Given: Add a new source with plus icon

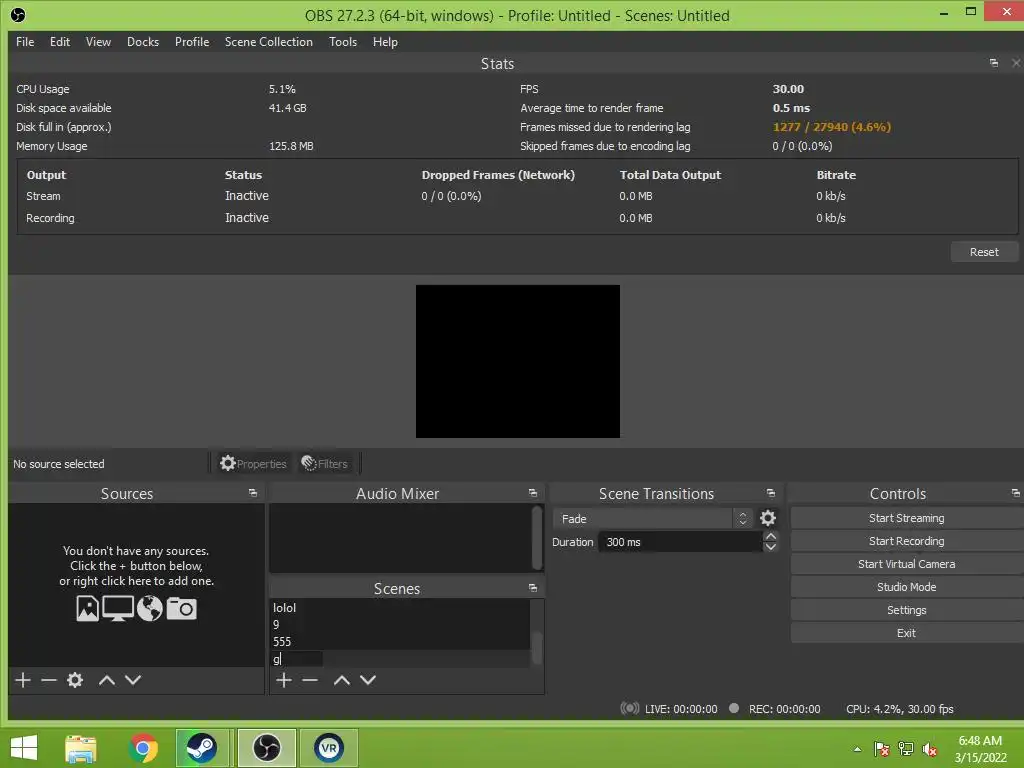Looking at the screenshot, I should (23, 680).
